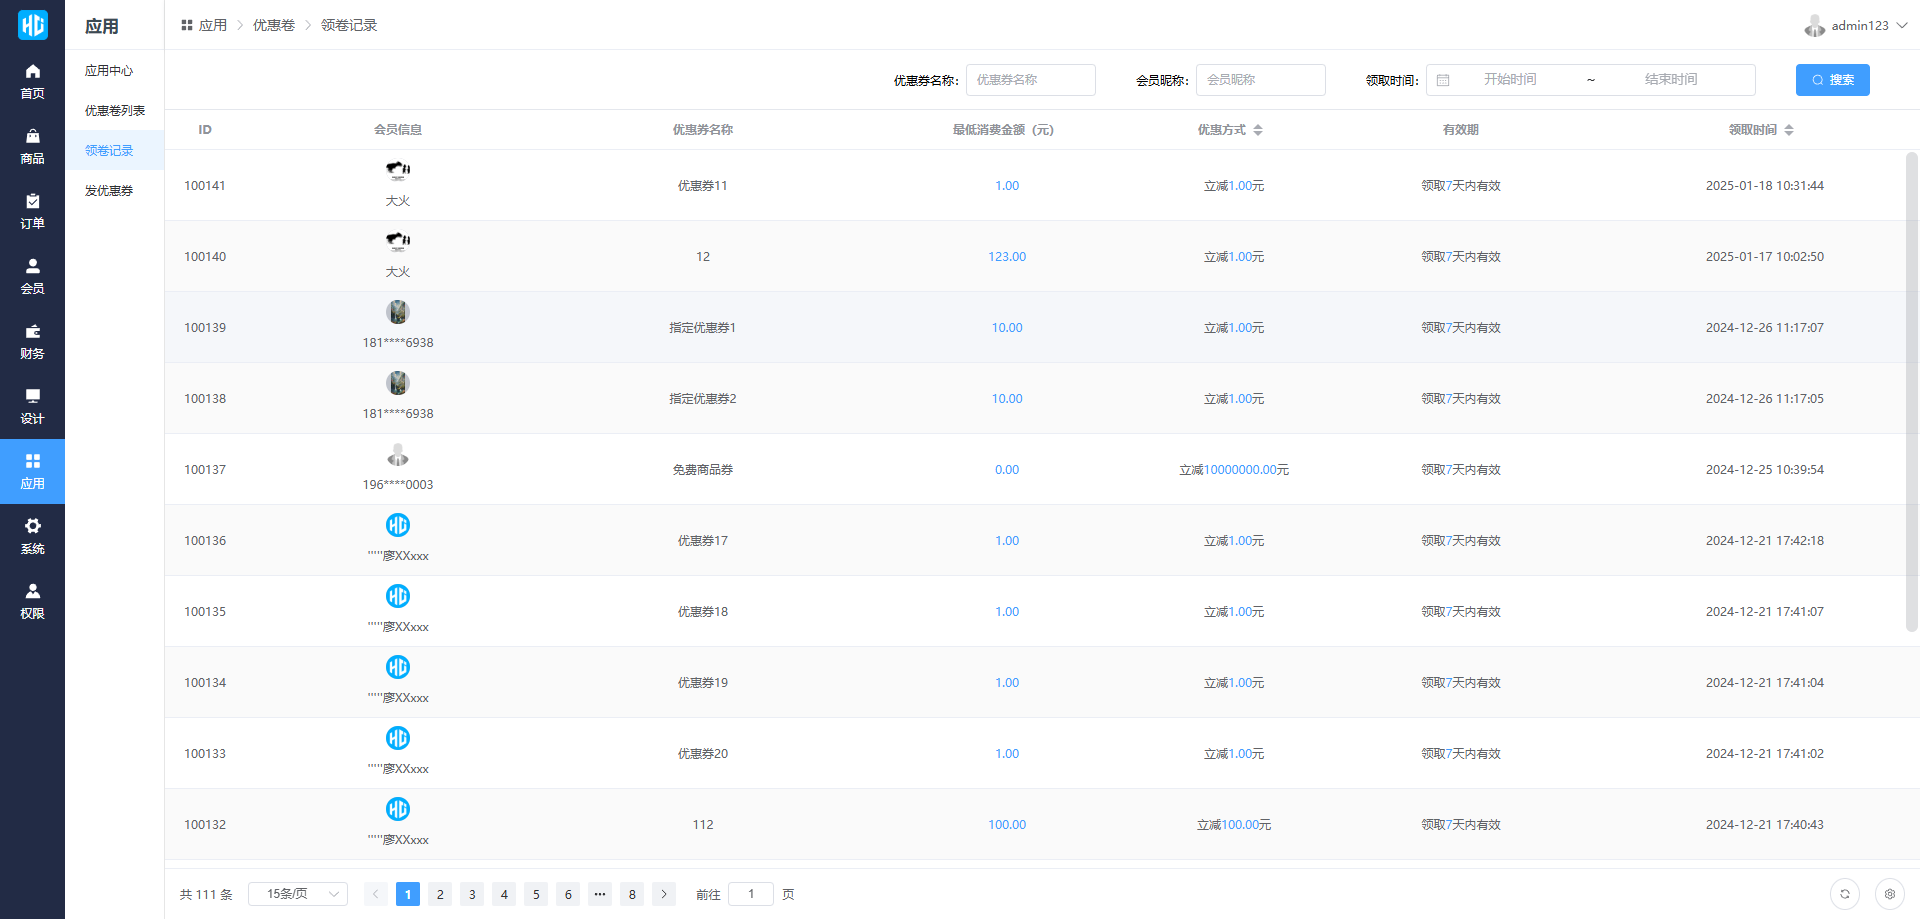Select 发优惠券 in the submenu
1920x919 pixels.
pos(109,191)
